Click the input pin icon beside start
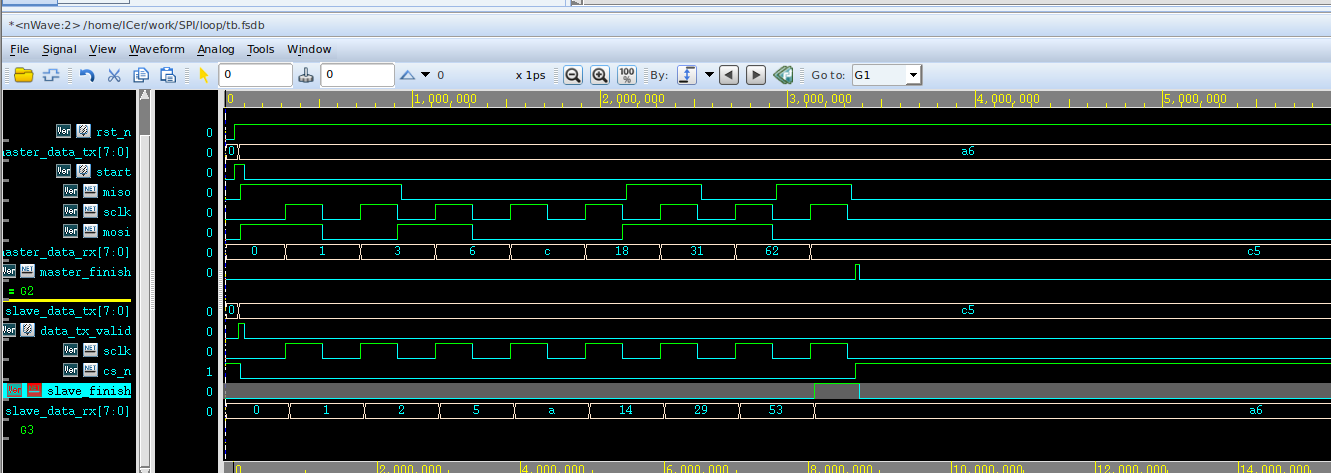This screenshot has height=473, width=1331. [83, 172]
